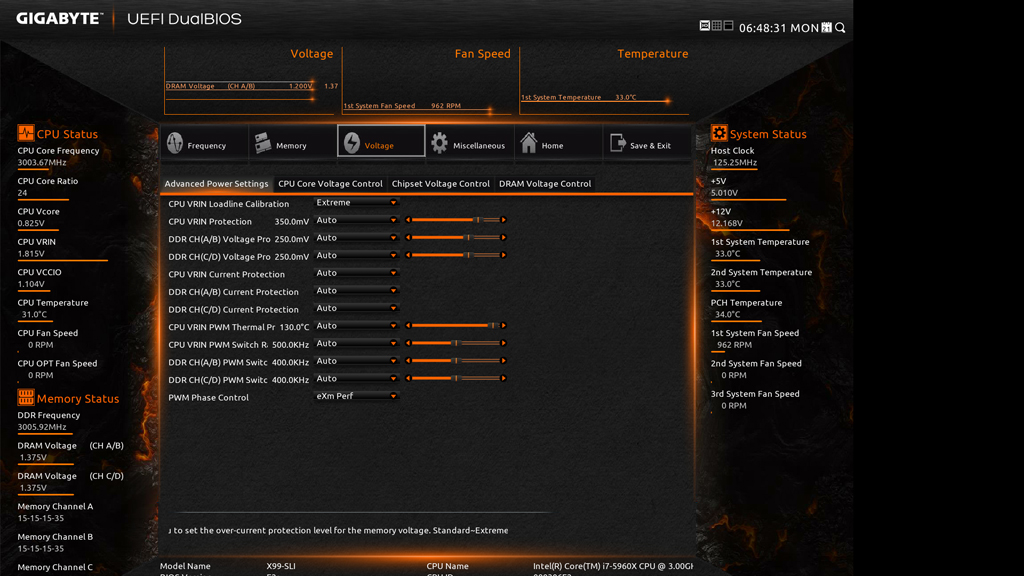The width and height of the screenshot is (1024, 576).
Task: Open the Memory section icon
Action: (x=263, y=144)
